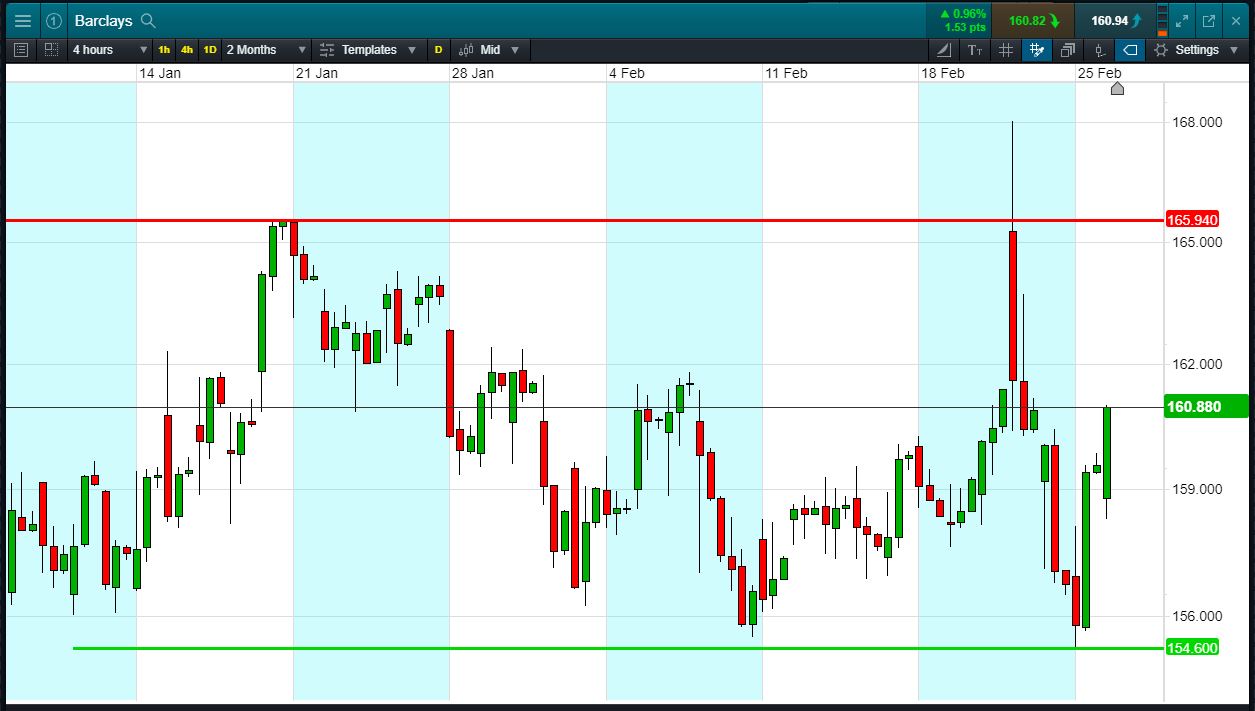Click the green horizontal support line
Viewport: 1255px width, 711px height.
click(x=619, y=648)
